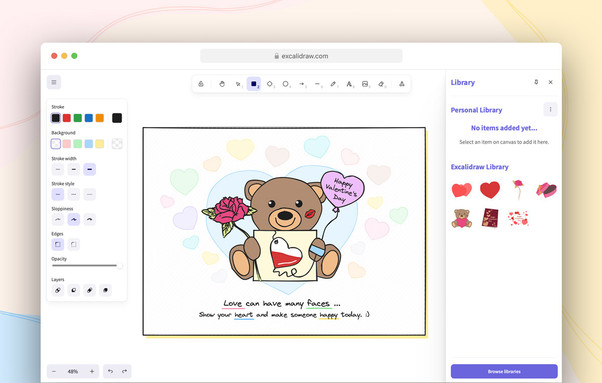The width and height of the screenshot is (602, 383).
Task: Pick orange stroke color
Action: click(x=100, y=118)
